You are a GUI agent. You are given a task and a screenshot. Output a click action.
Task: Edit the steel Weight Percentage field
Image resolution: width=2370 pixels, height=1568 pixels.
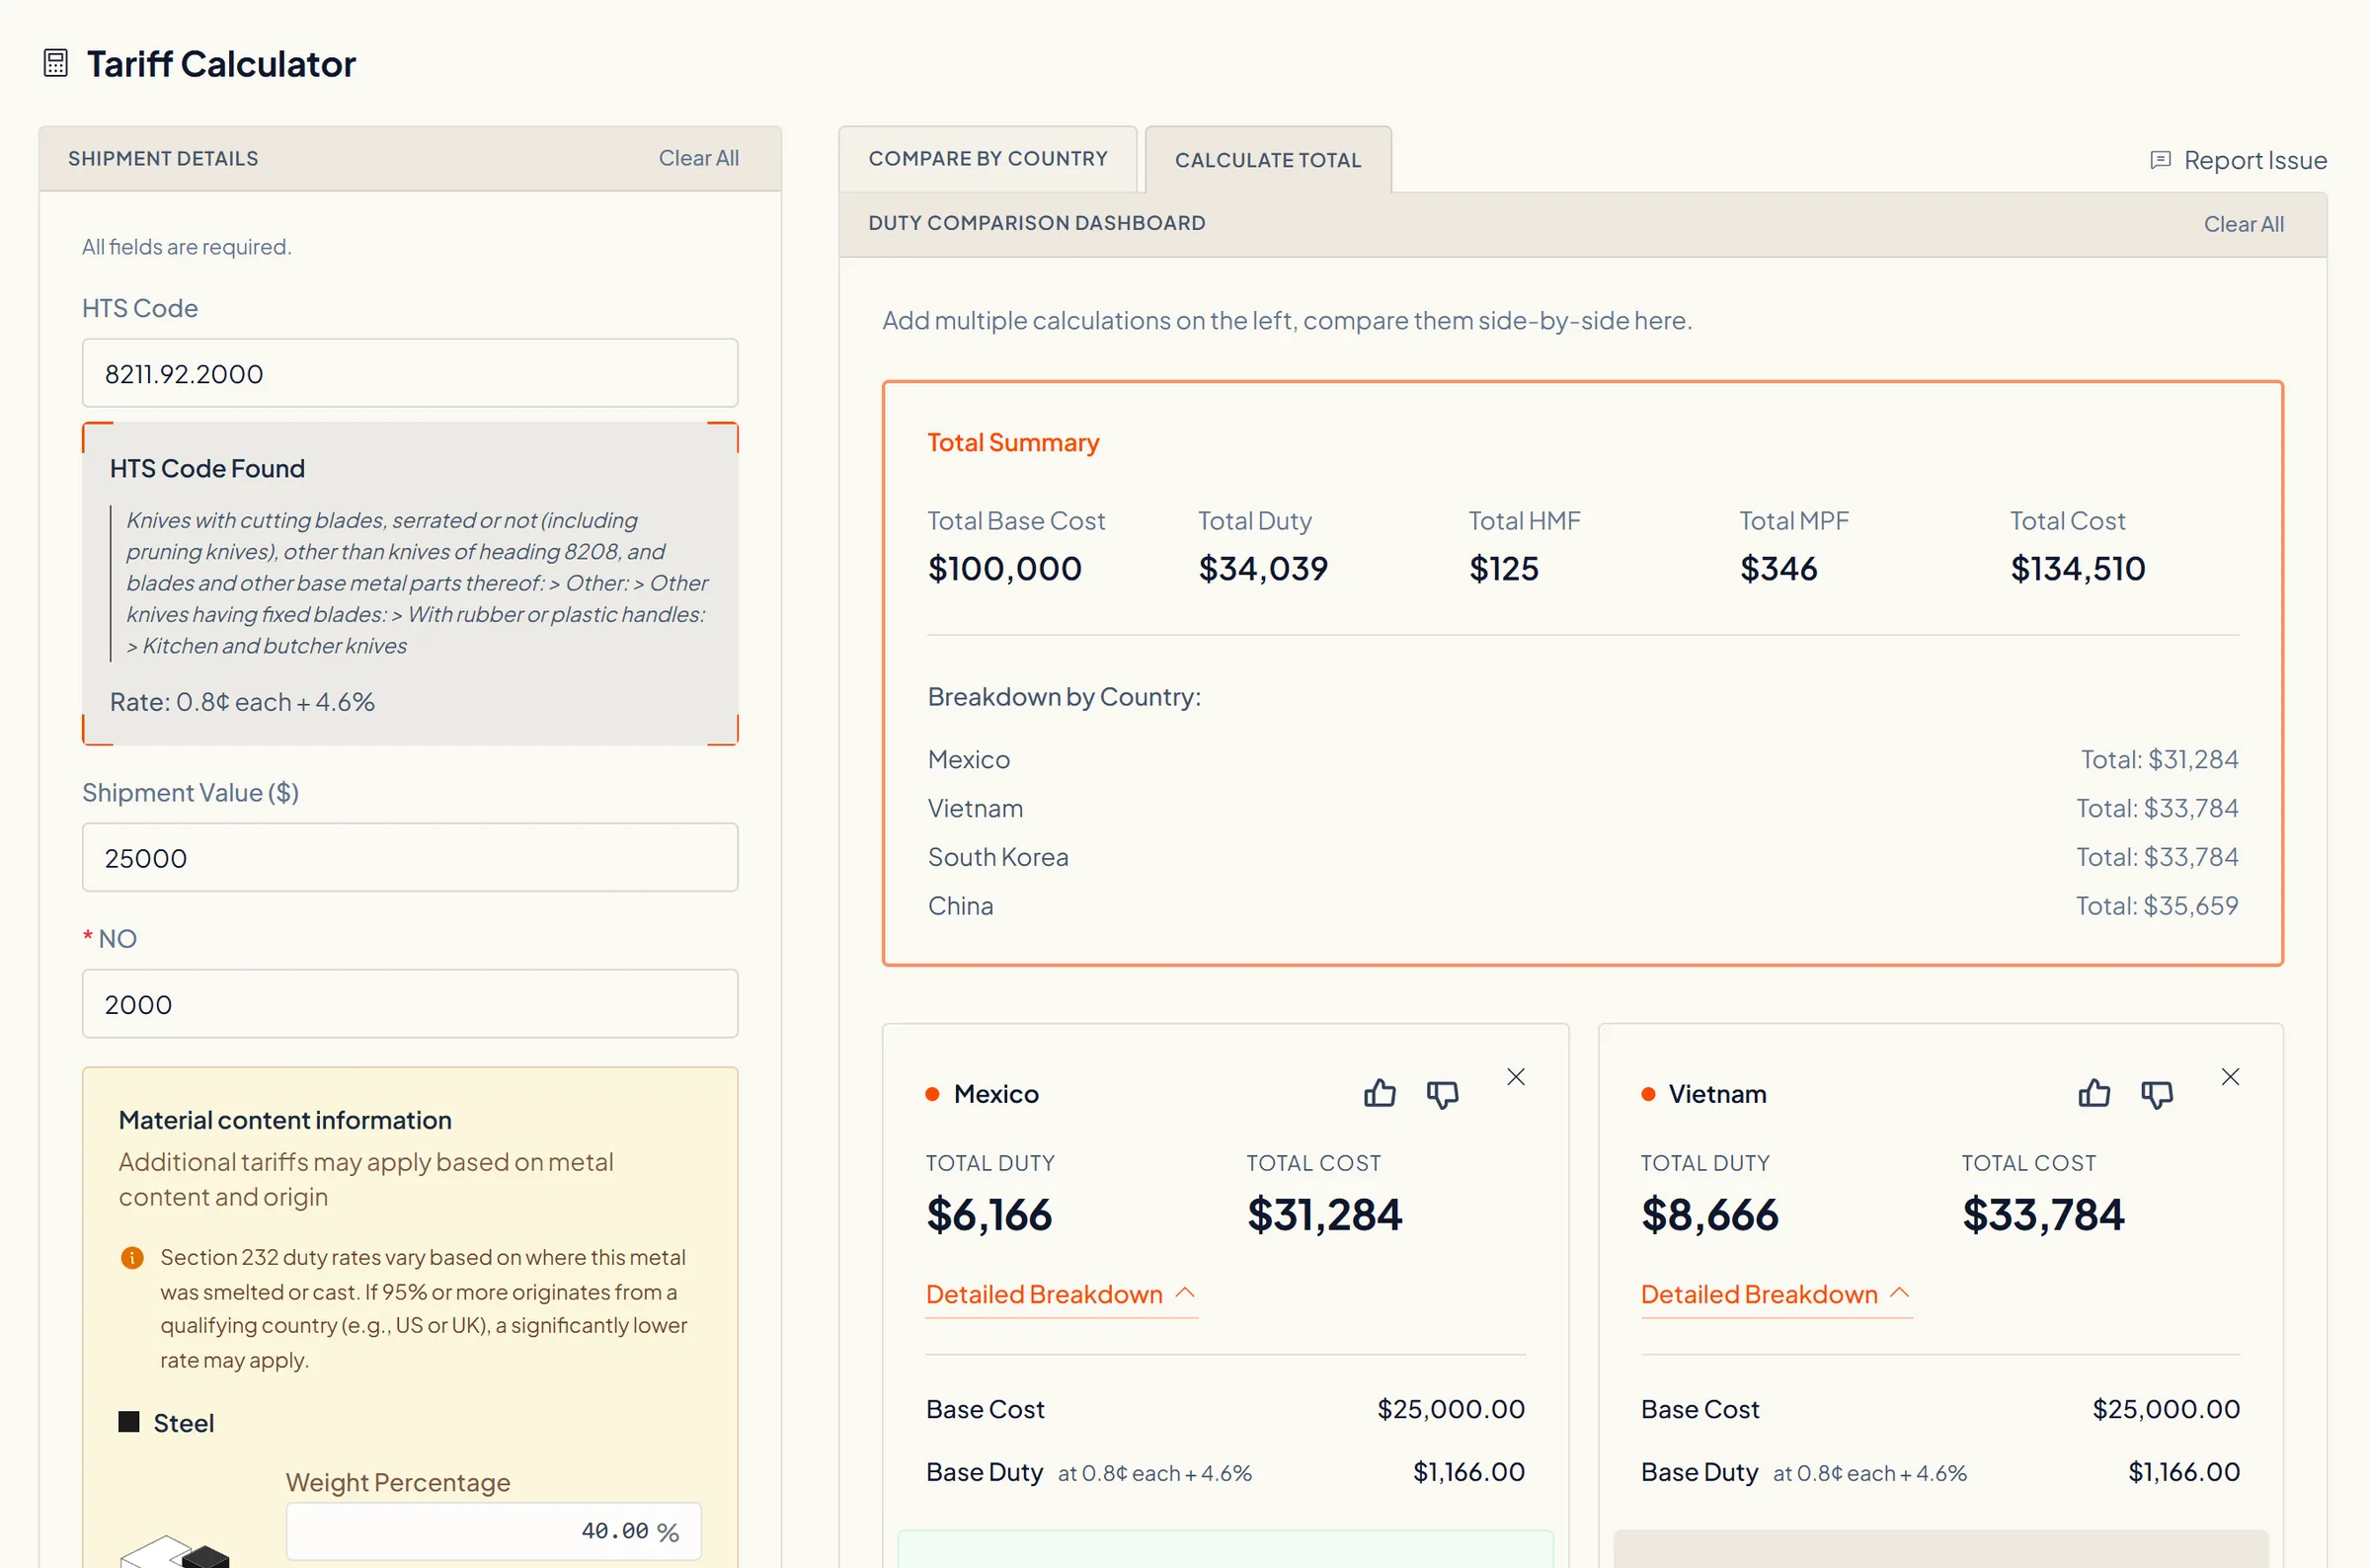[493, 1531]
